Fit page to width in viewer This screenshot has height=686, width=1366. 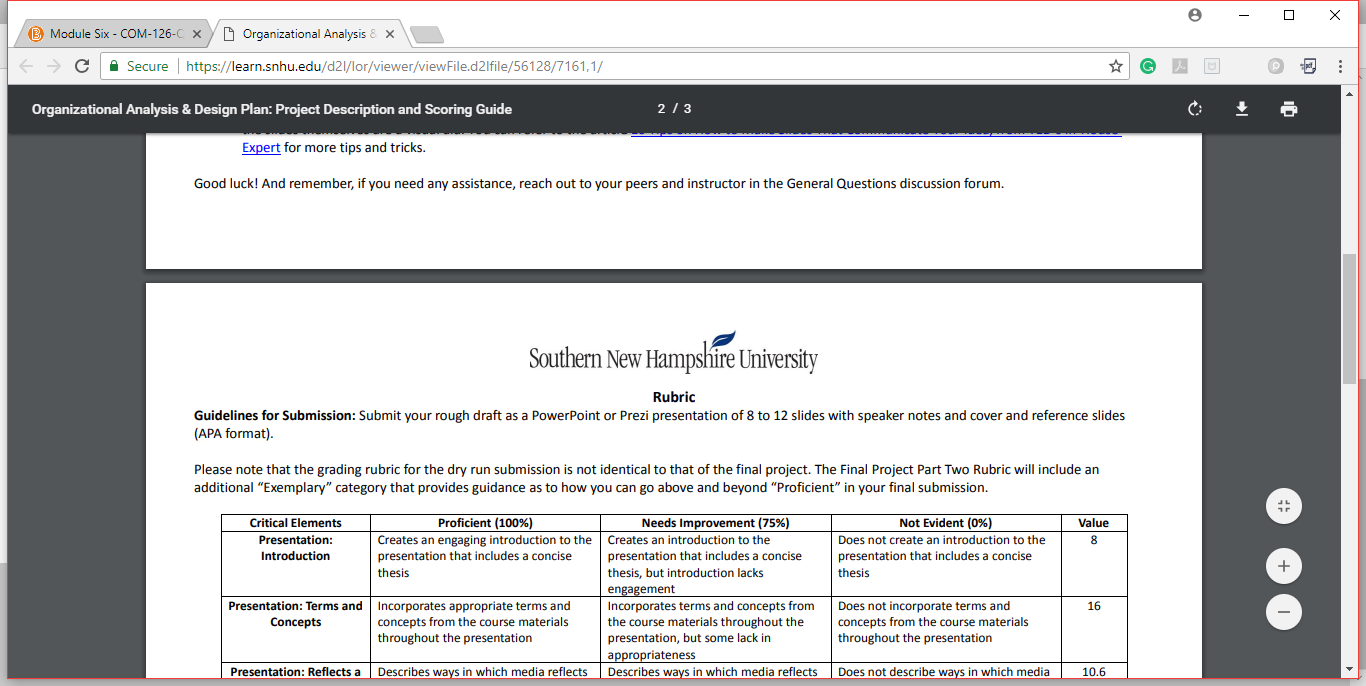[1284, 506]
